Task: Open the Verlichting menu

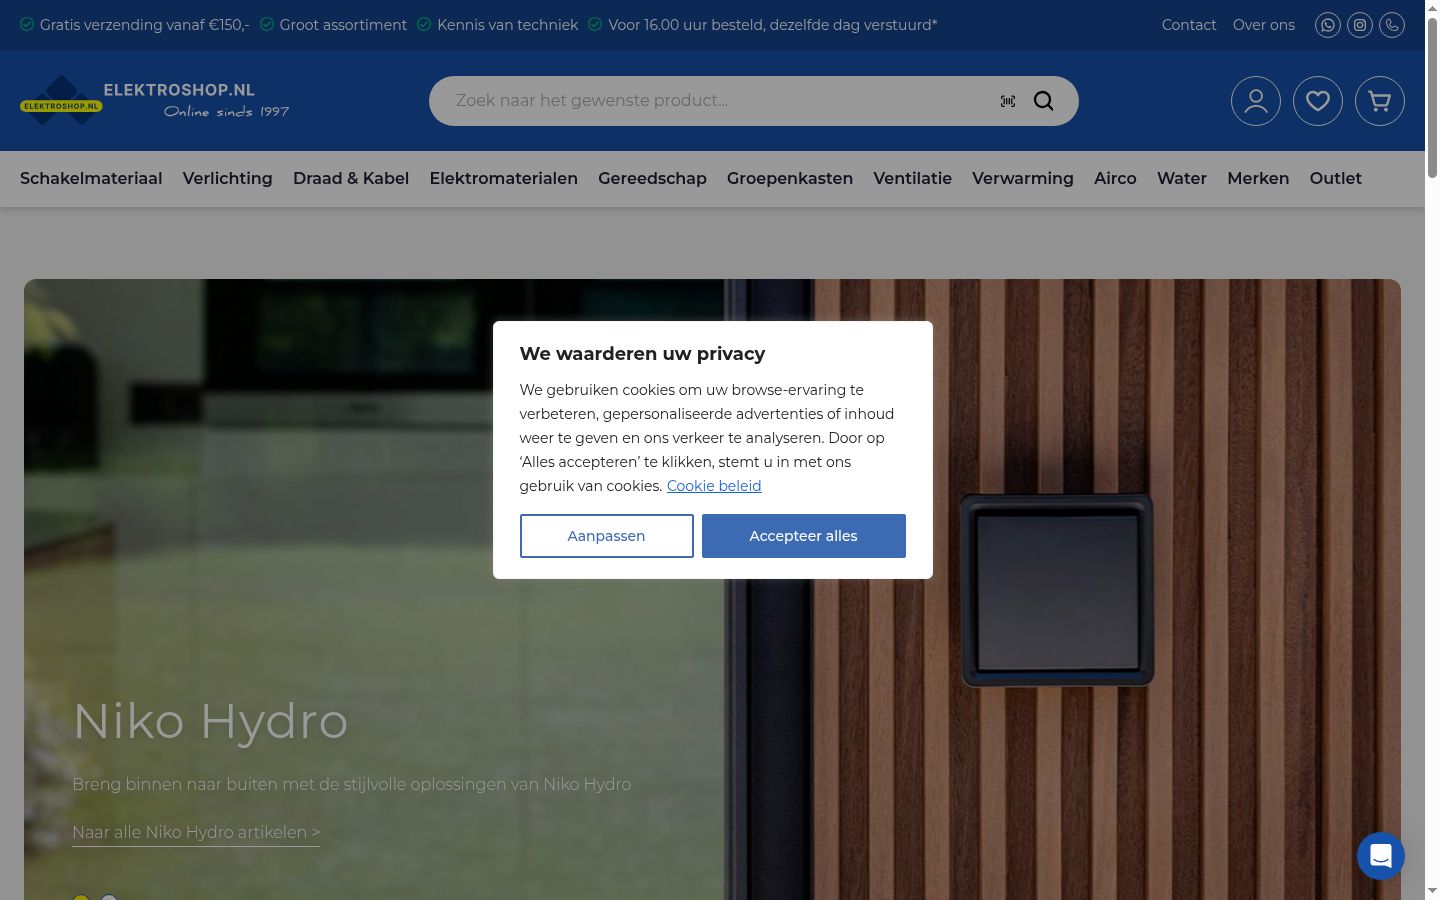Action: [x=227, y=178]
